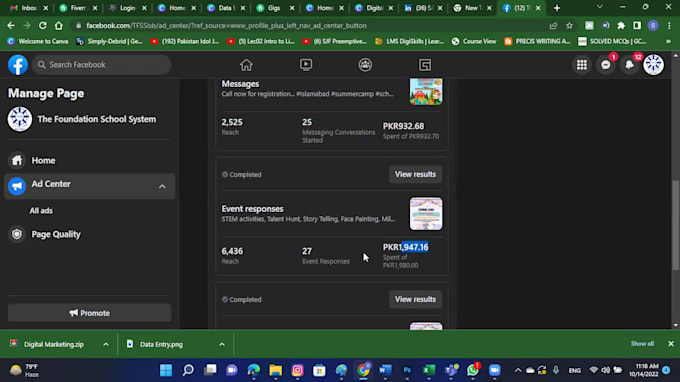Show more bookmarks chevron
The height and width of the screenshot is (382, 680).
(668, 41)
